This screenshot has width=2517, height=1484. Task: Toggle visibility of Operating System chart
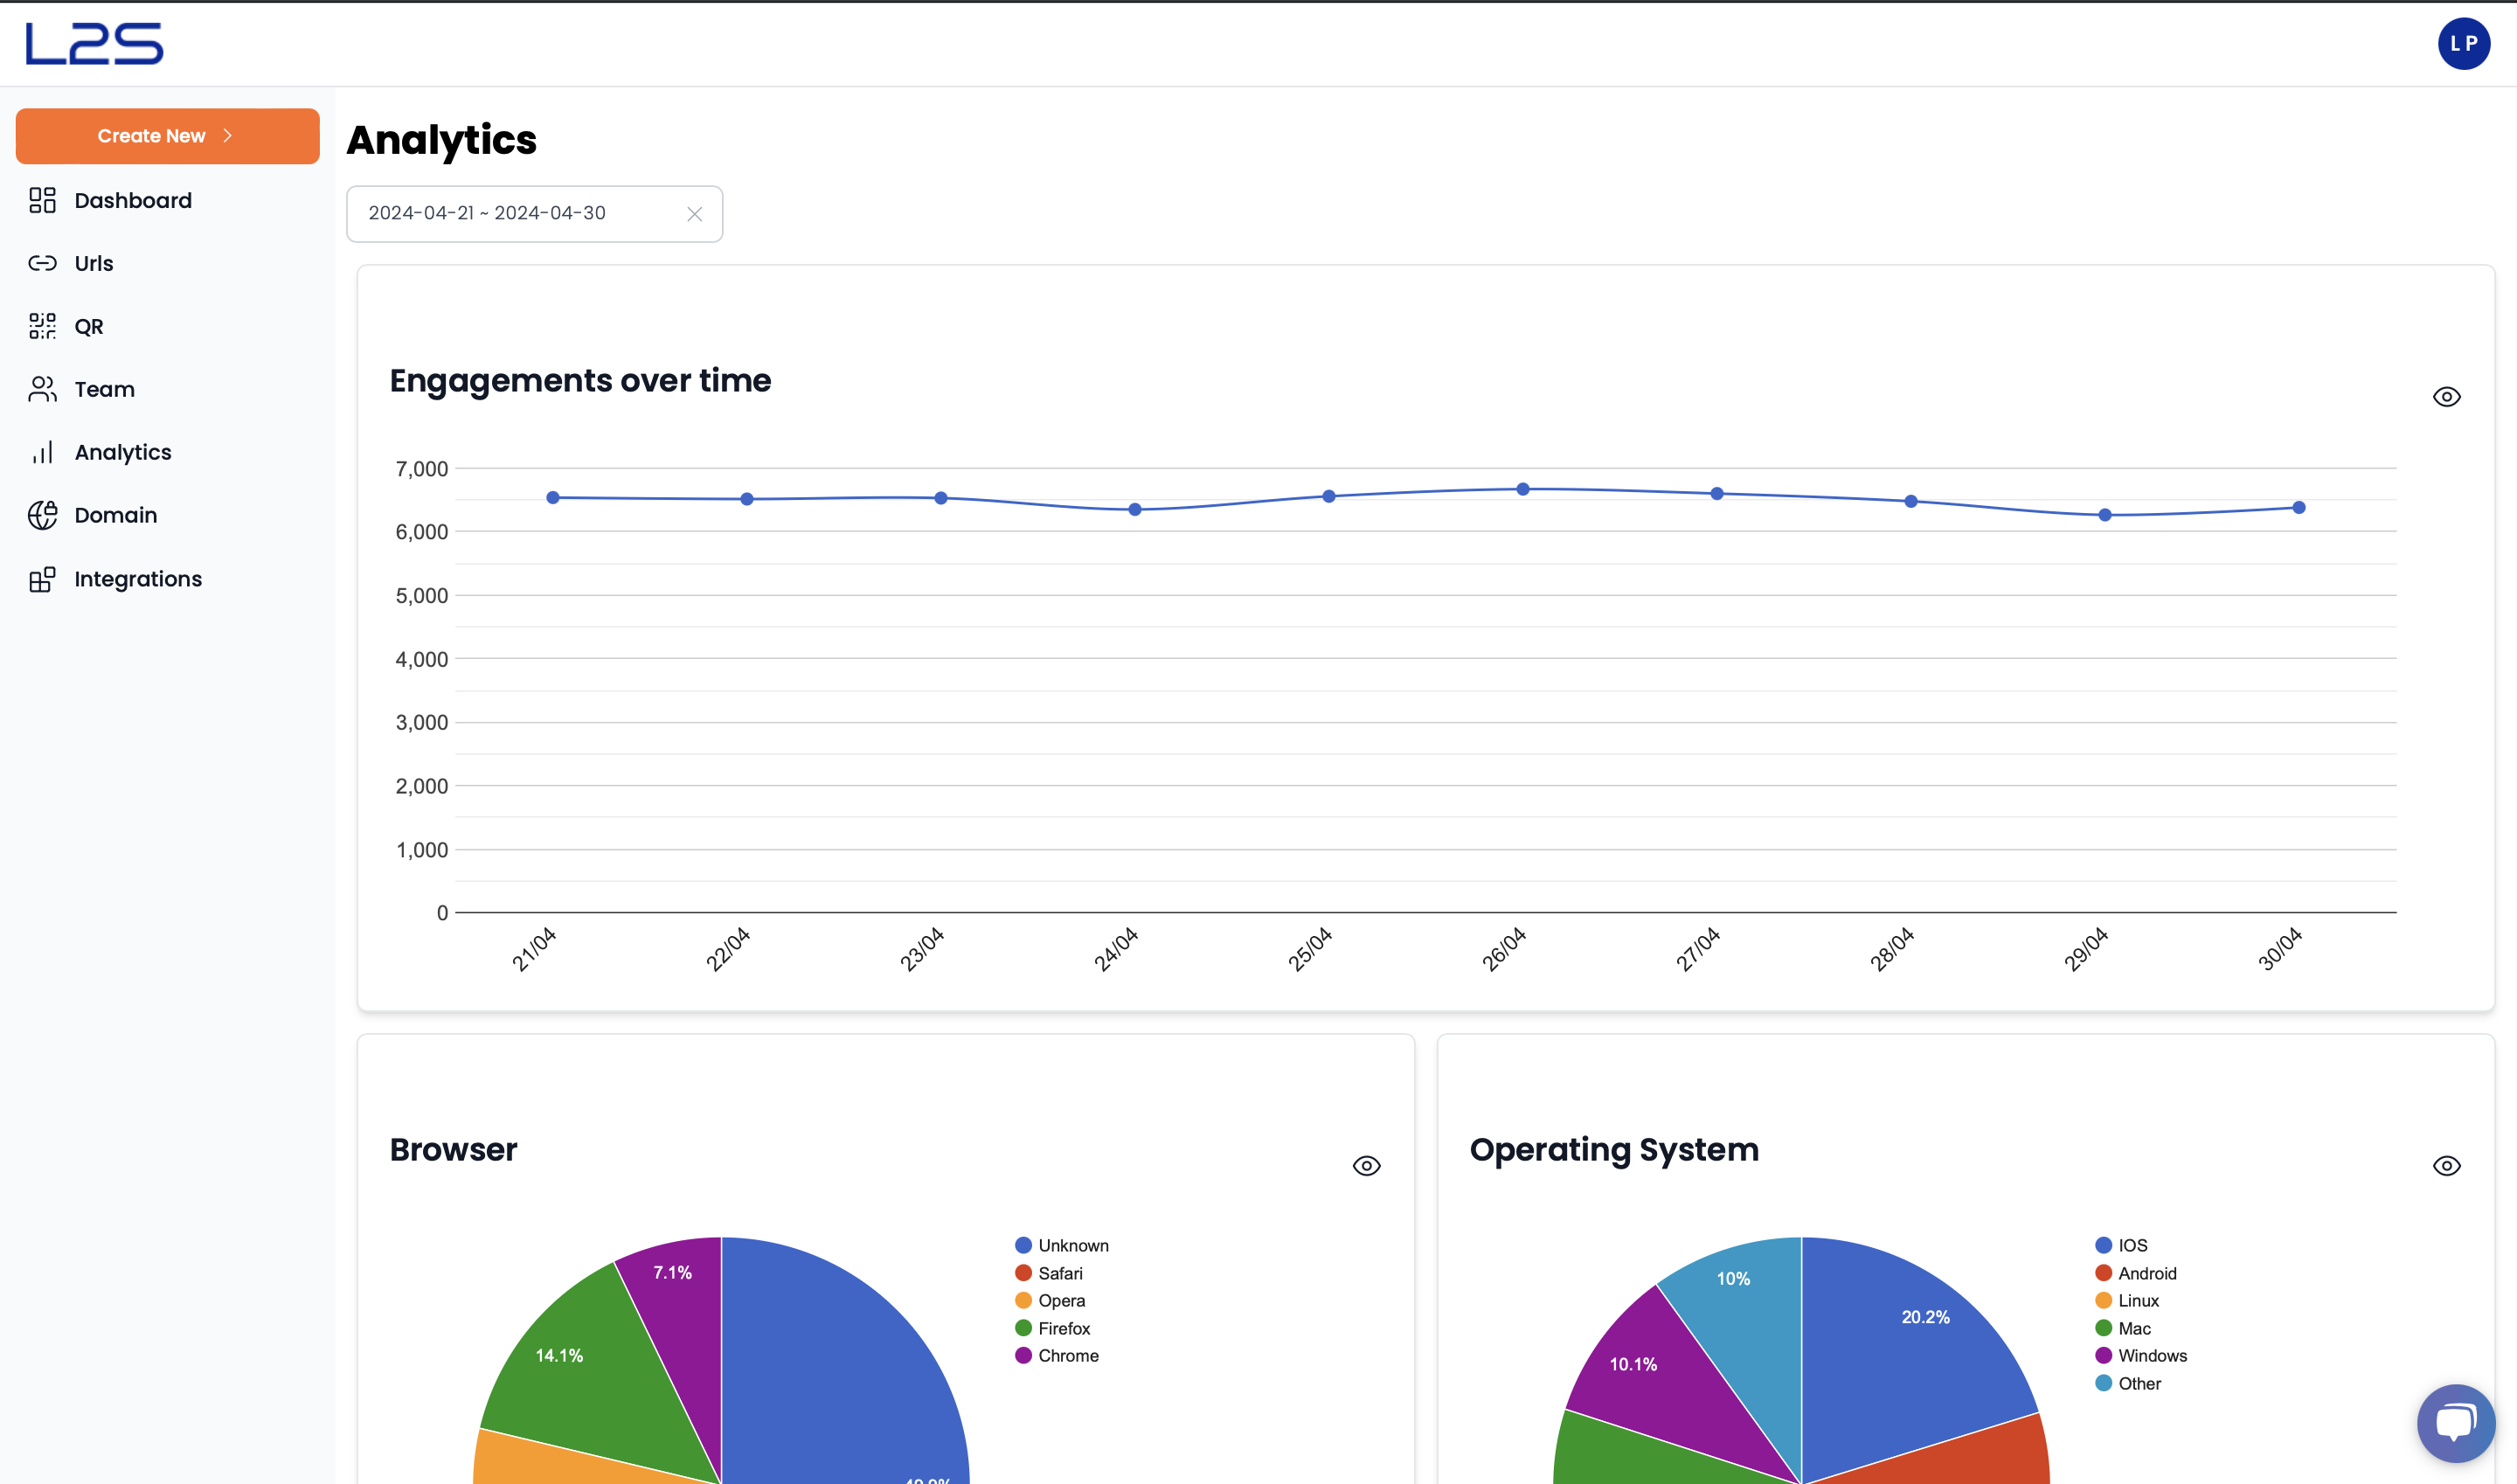pyautogui.click(x=2446, y=1166)
